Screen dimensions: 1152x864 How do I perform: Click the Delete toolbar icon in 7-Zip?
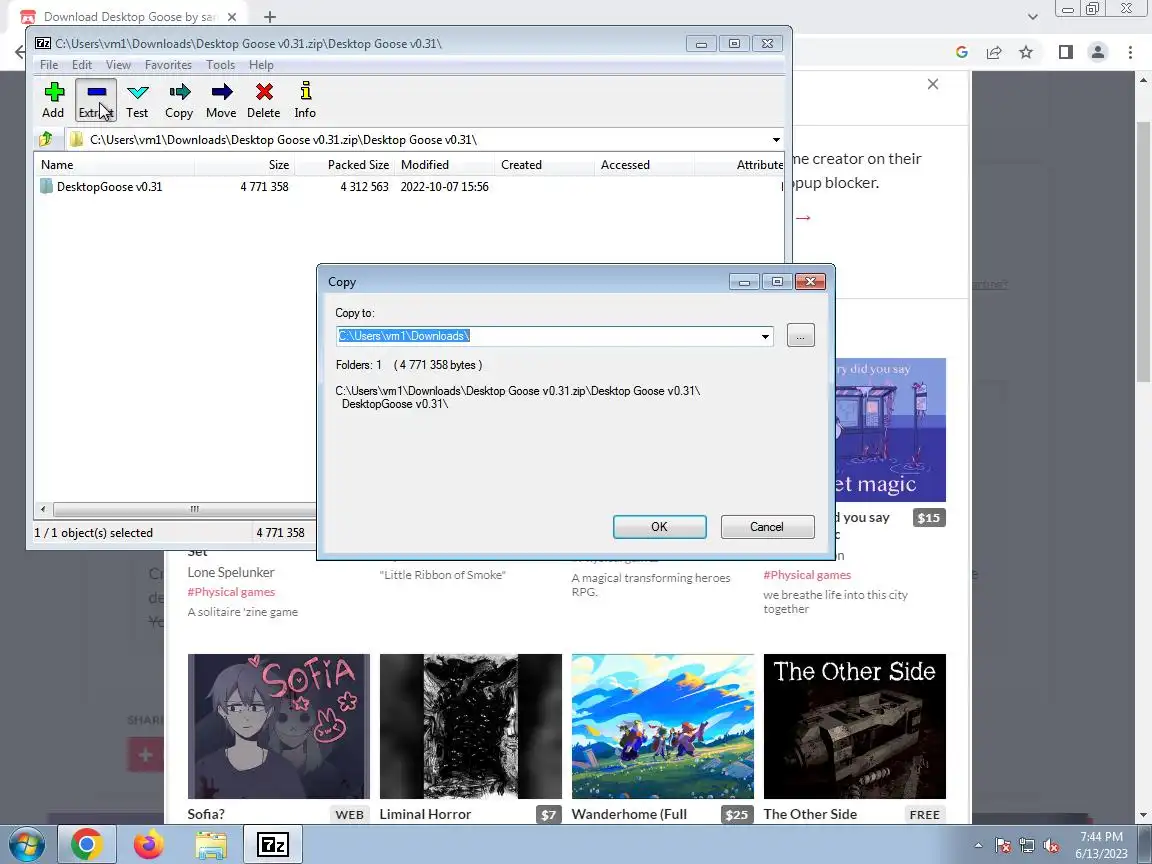pyautogui.click(x=264, y=100)
